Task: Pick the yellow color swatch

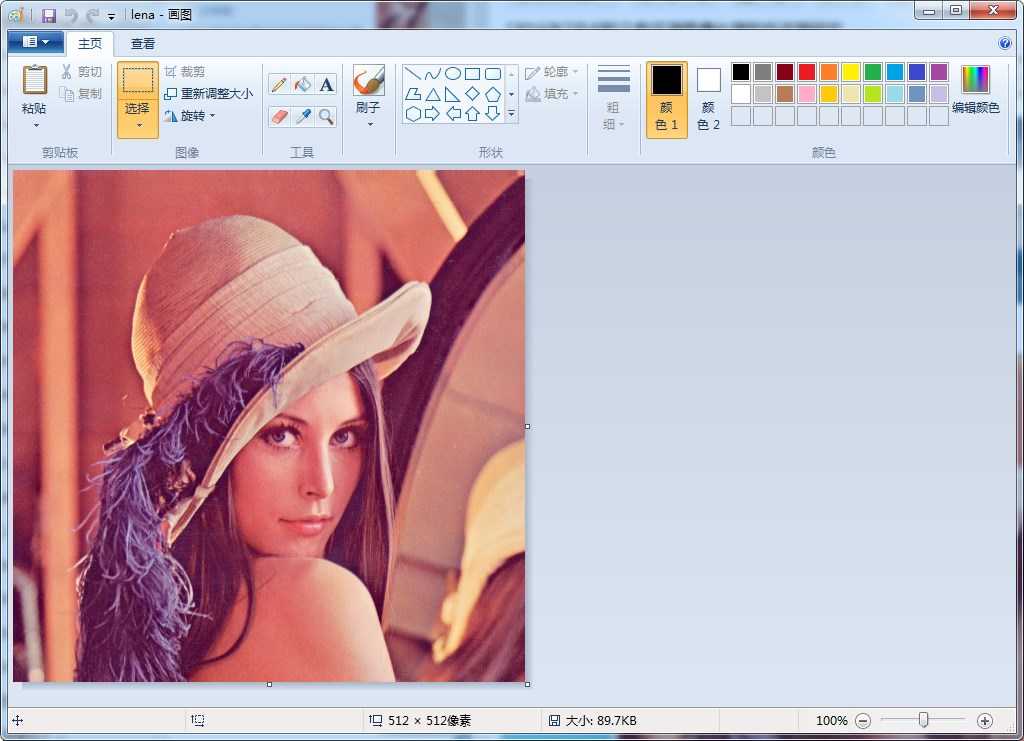Action: (851, 72)
